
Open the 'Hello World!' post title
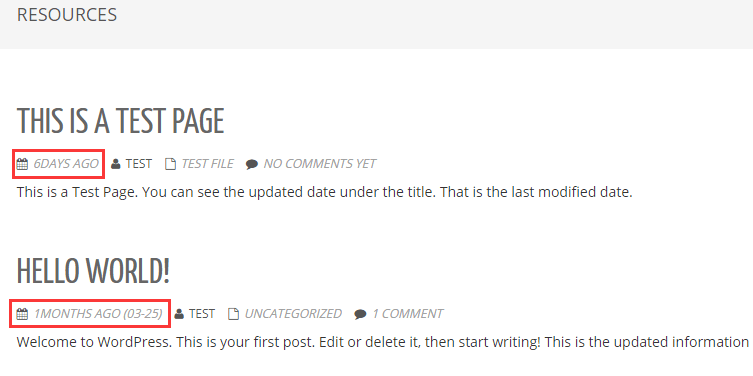click(94, 271)
